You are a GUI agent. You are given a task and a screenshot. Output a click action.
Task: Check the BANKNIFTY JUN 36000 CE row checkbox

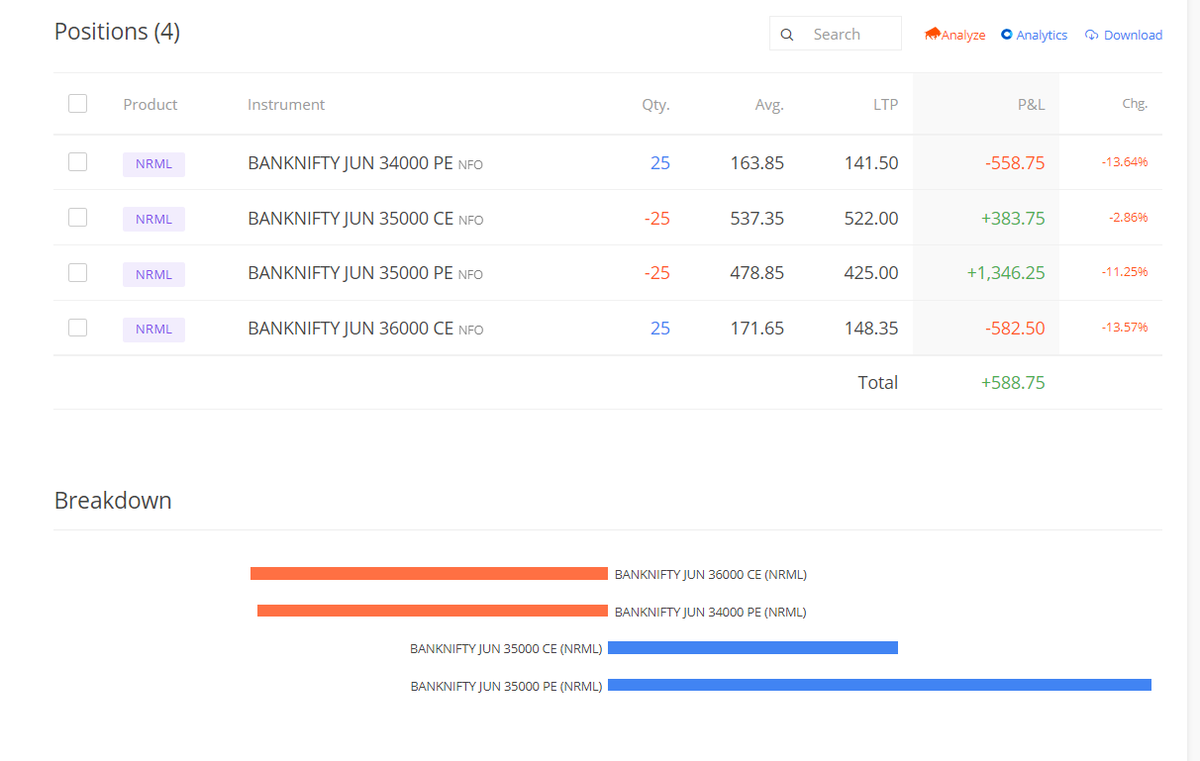click(77, 327)
